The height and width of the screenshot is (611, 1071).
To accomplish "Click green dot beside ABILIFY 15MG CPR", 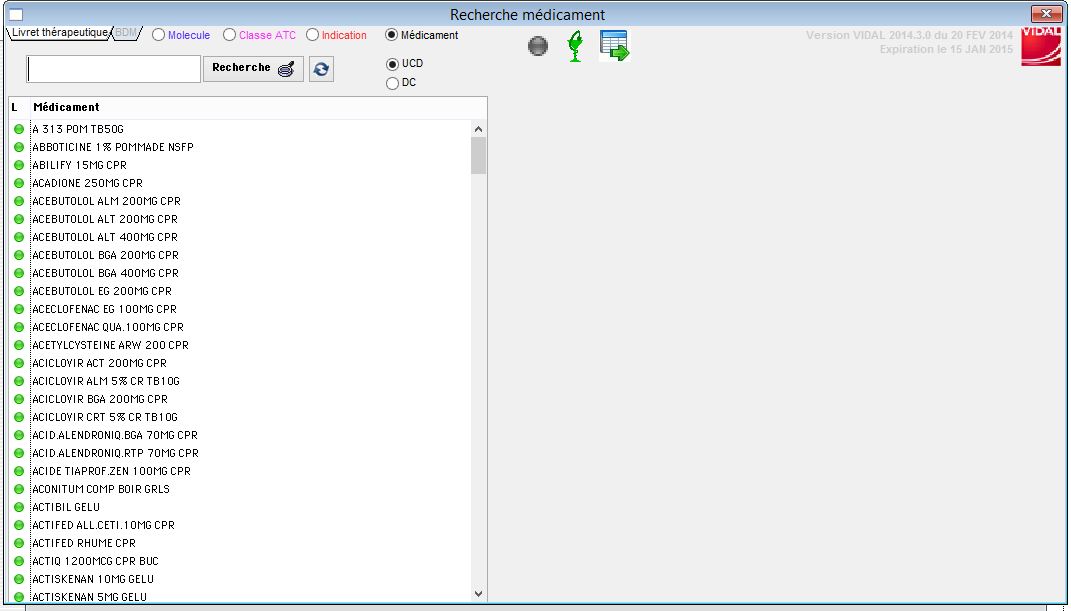I will coord(19,165).
